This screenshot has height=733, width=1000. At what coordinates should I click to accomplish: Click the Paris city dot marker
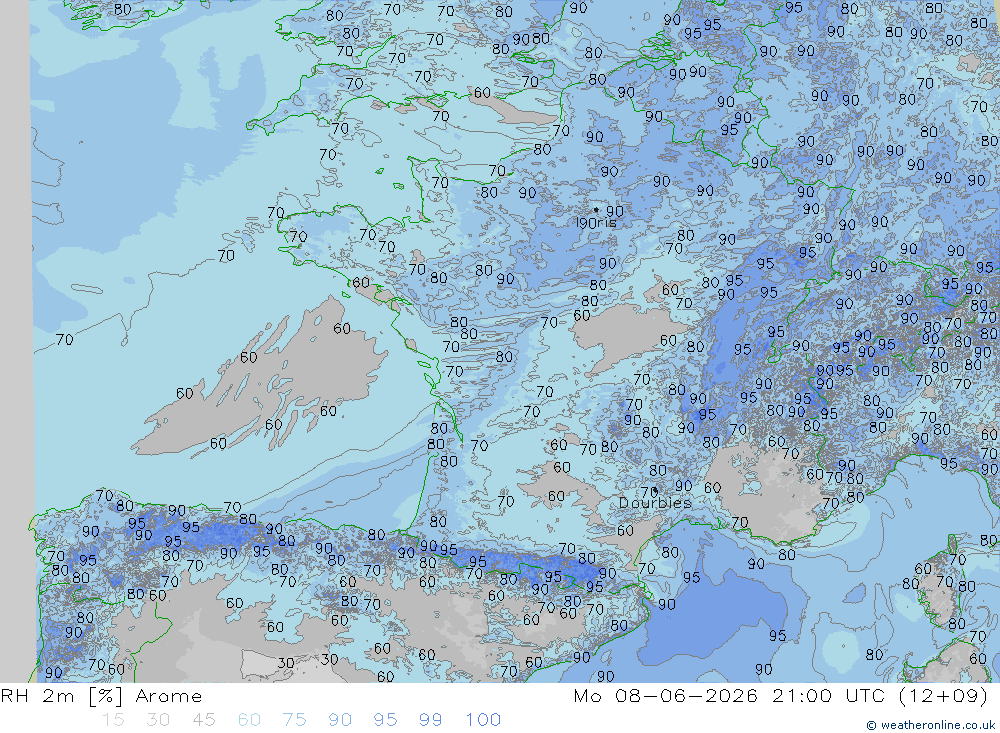click(x=596, y=209)
